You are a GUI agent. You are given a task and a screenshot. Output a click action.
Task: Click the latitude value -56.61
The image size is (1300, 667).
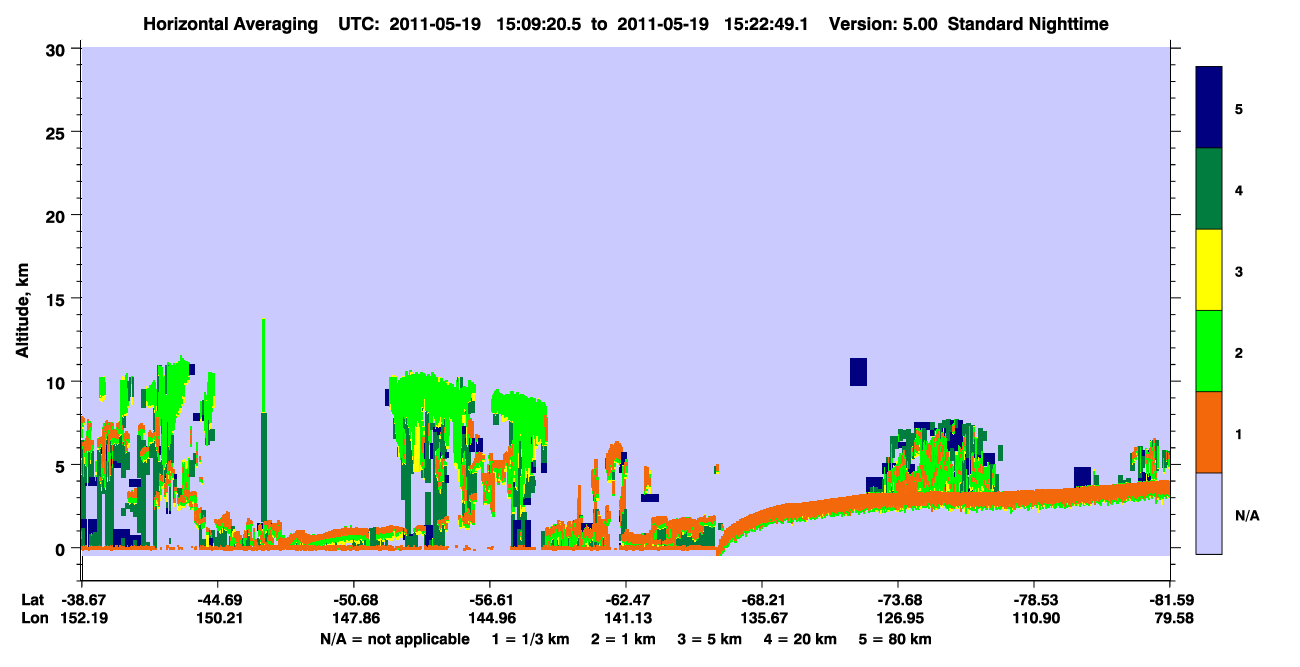(x=489, y=600)
